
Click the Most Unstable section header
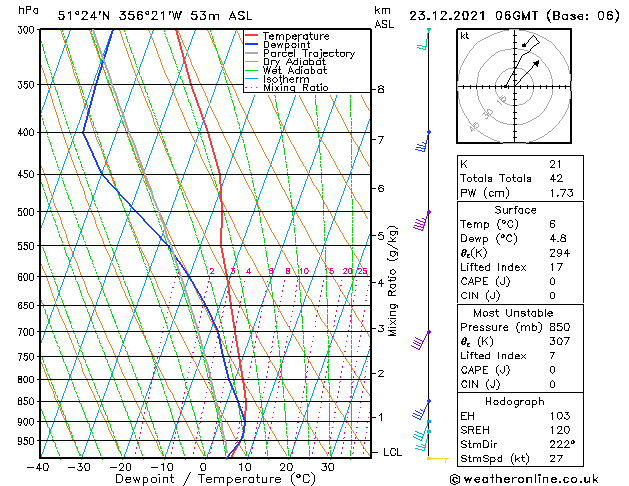(513, 313)
